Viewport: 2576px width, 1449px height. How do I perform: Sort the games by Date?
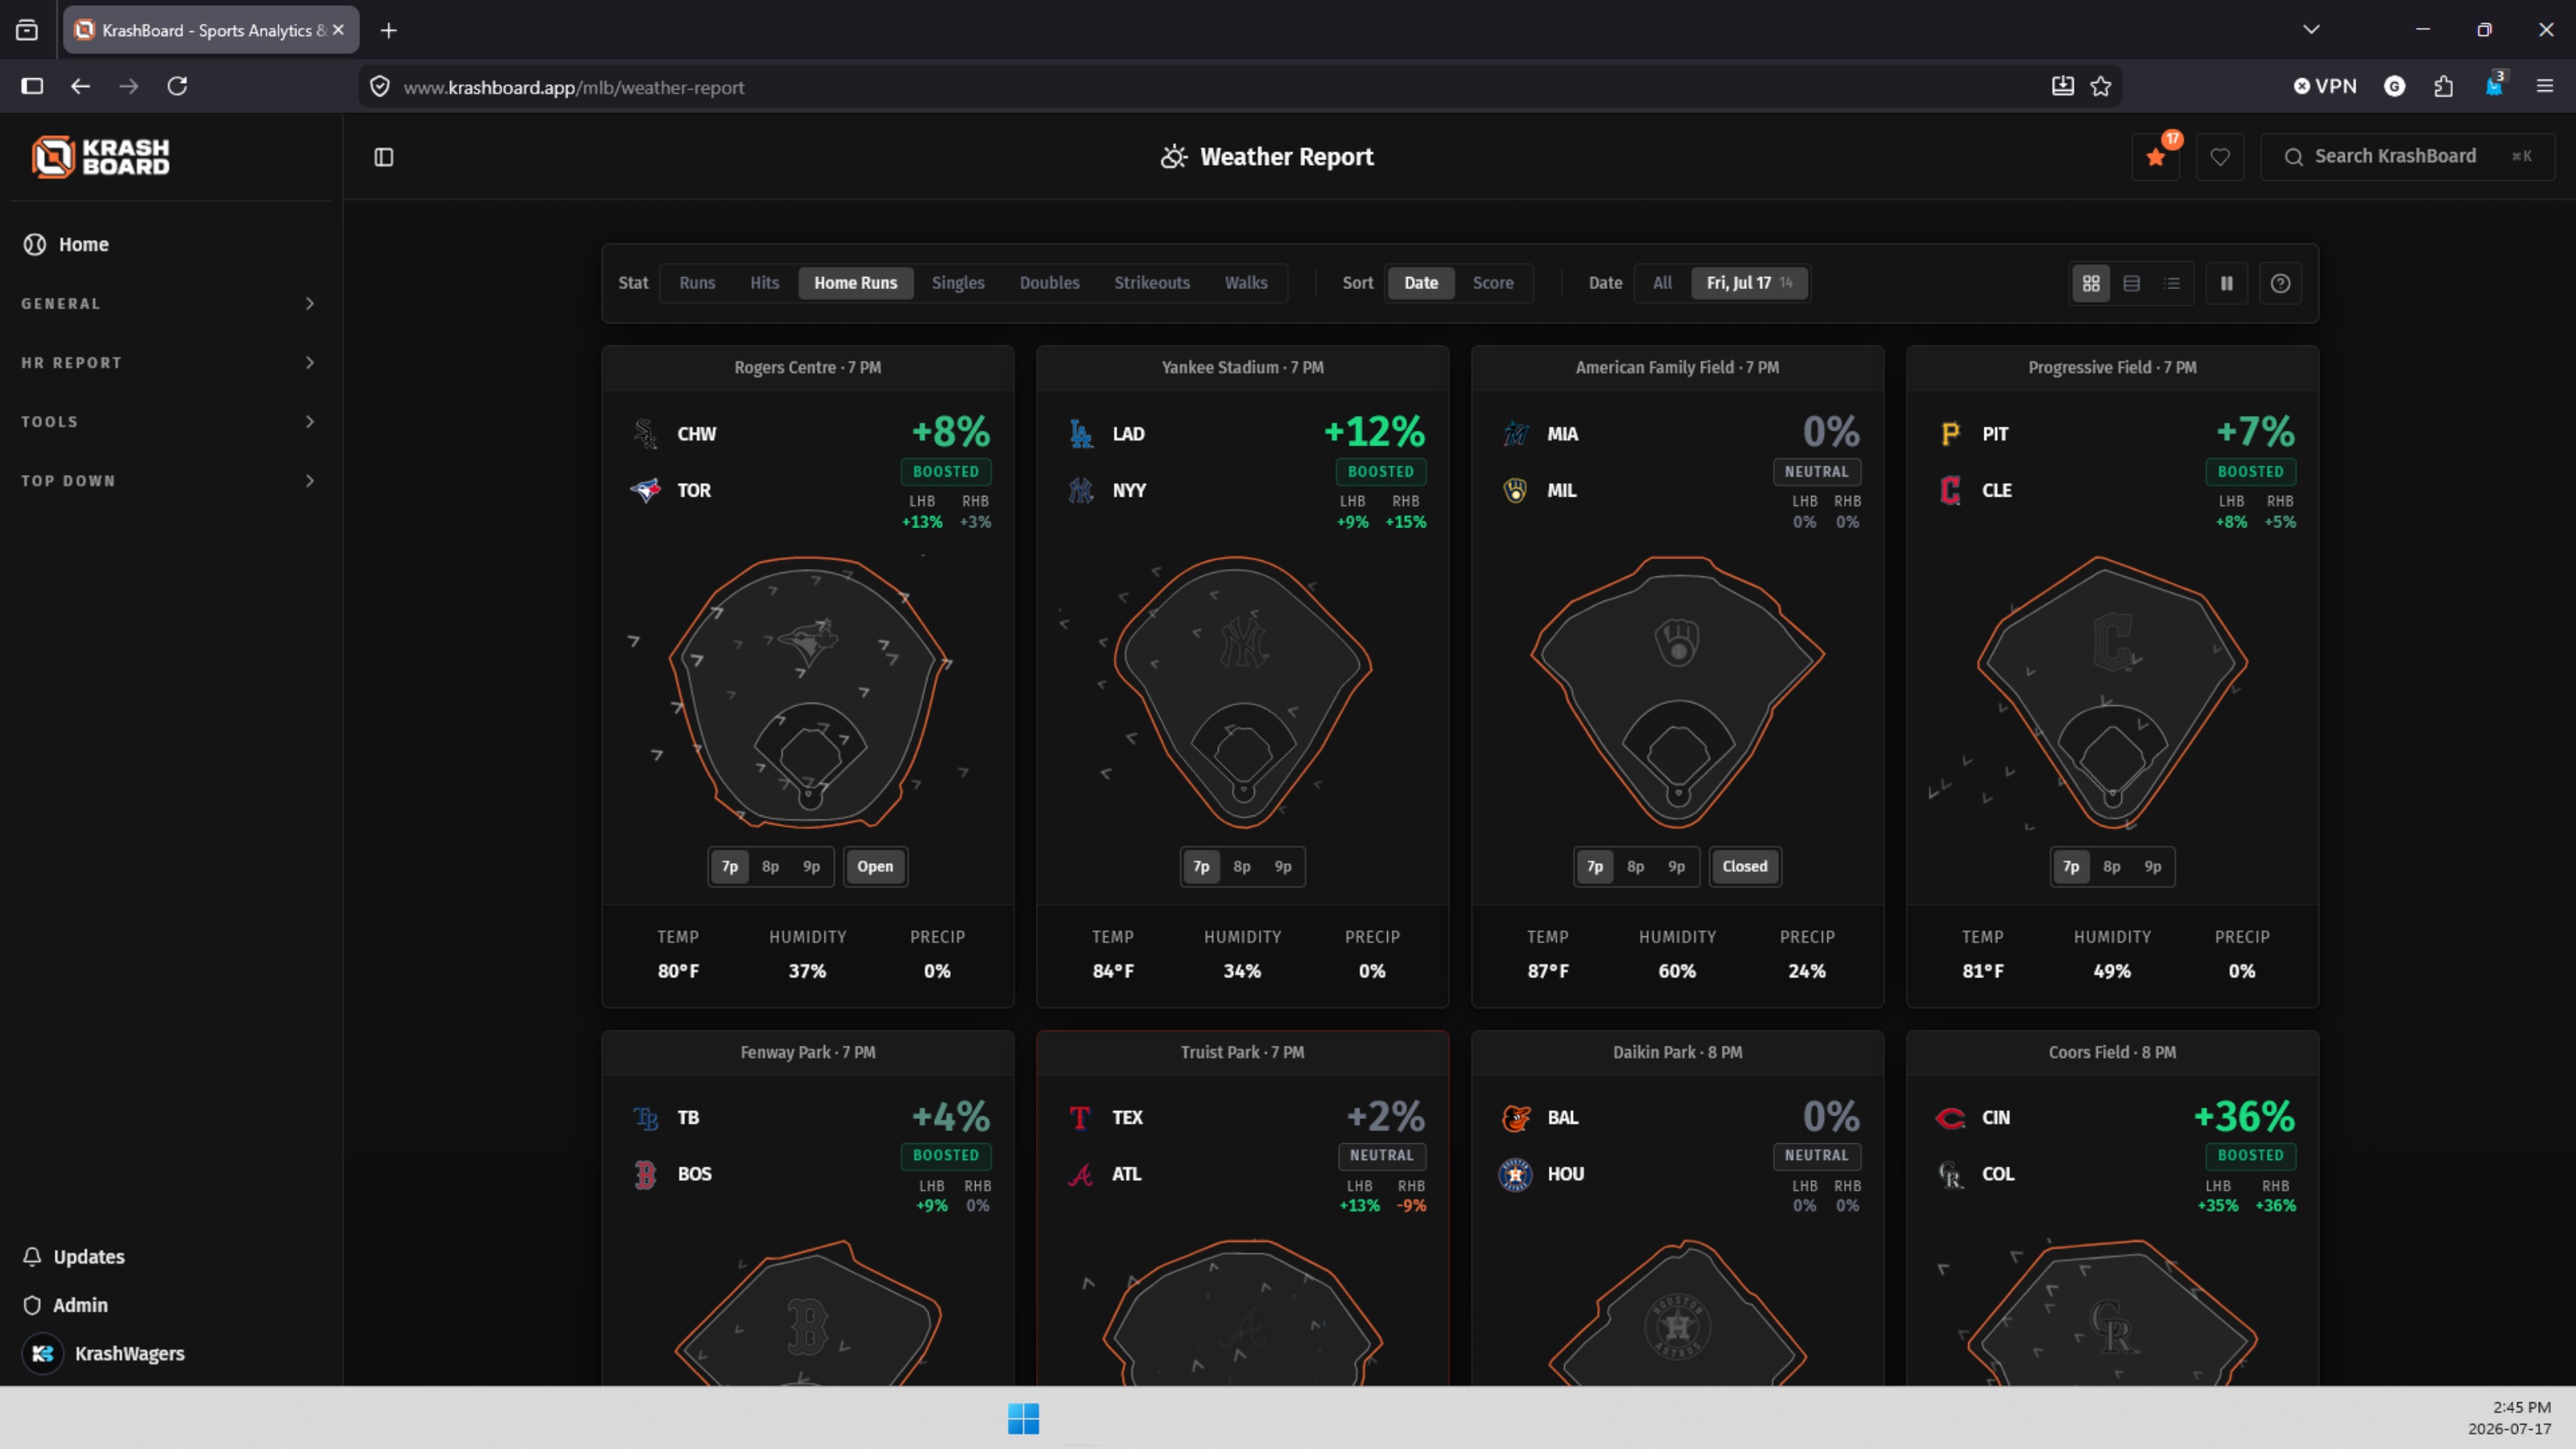(1421, 284)
